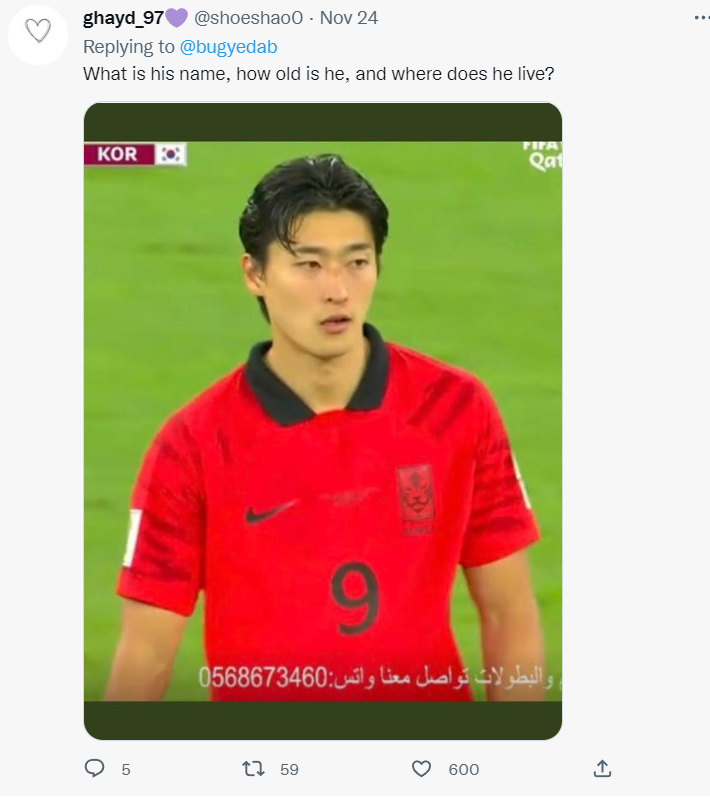The image size is (710, 797).
Task: Visit the @shoeshao0 handle
Action: pos(249,18)
